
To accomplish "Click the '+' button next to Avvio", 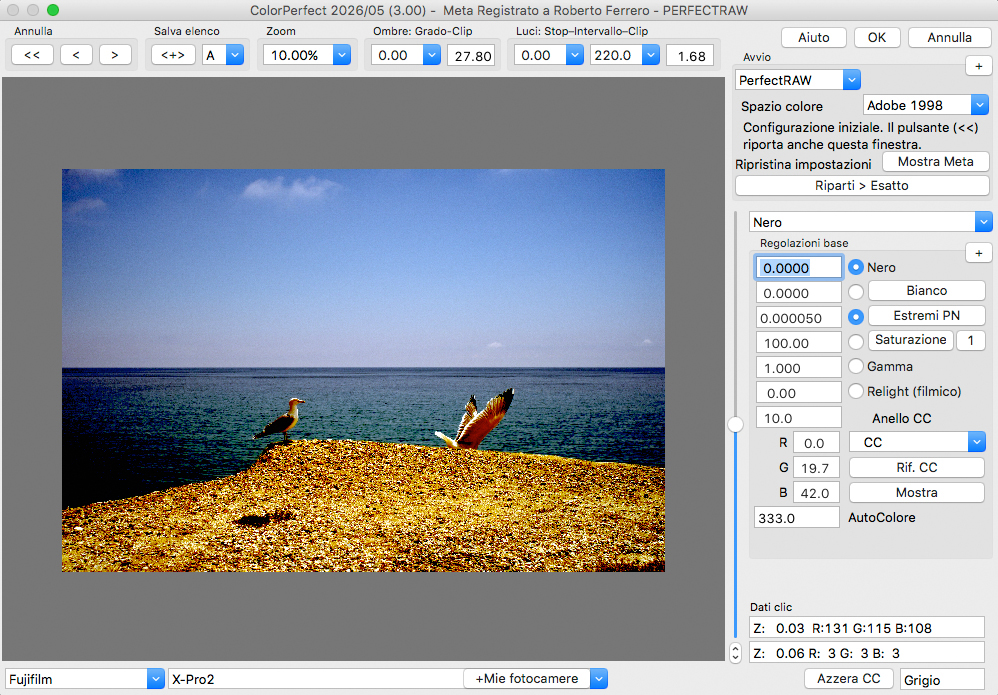I will [x=978, y=66].
